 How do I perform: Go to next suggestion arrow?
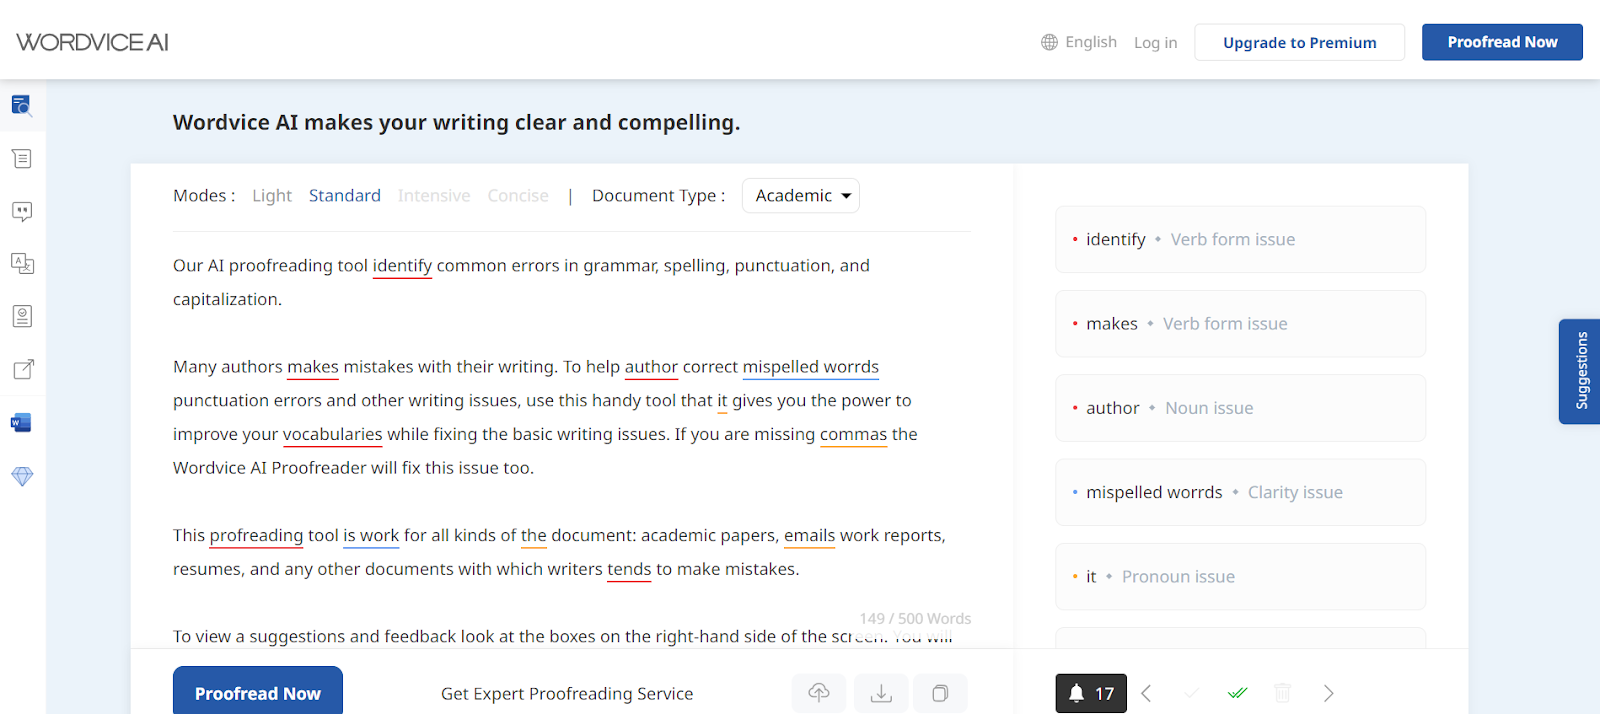click(x=1328, y=693)
